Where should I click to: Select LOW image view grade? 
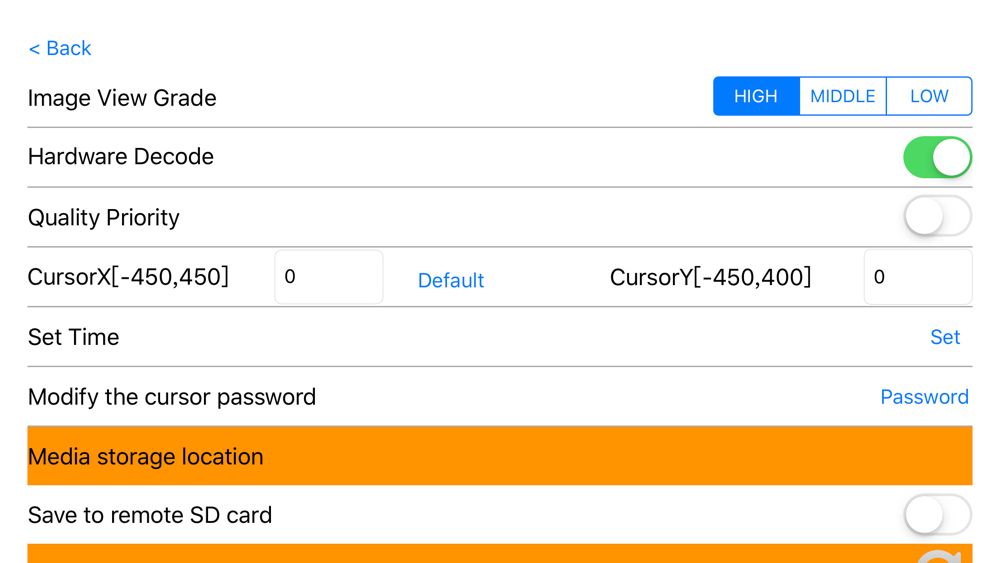[929, 96]
